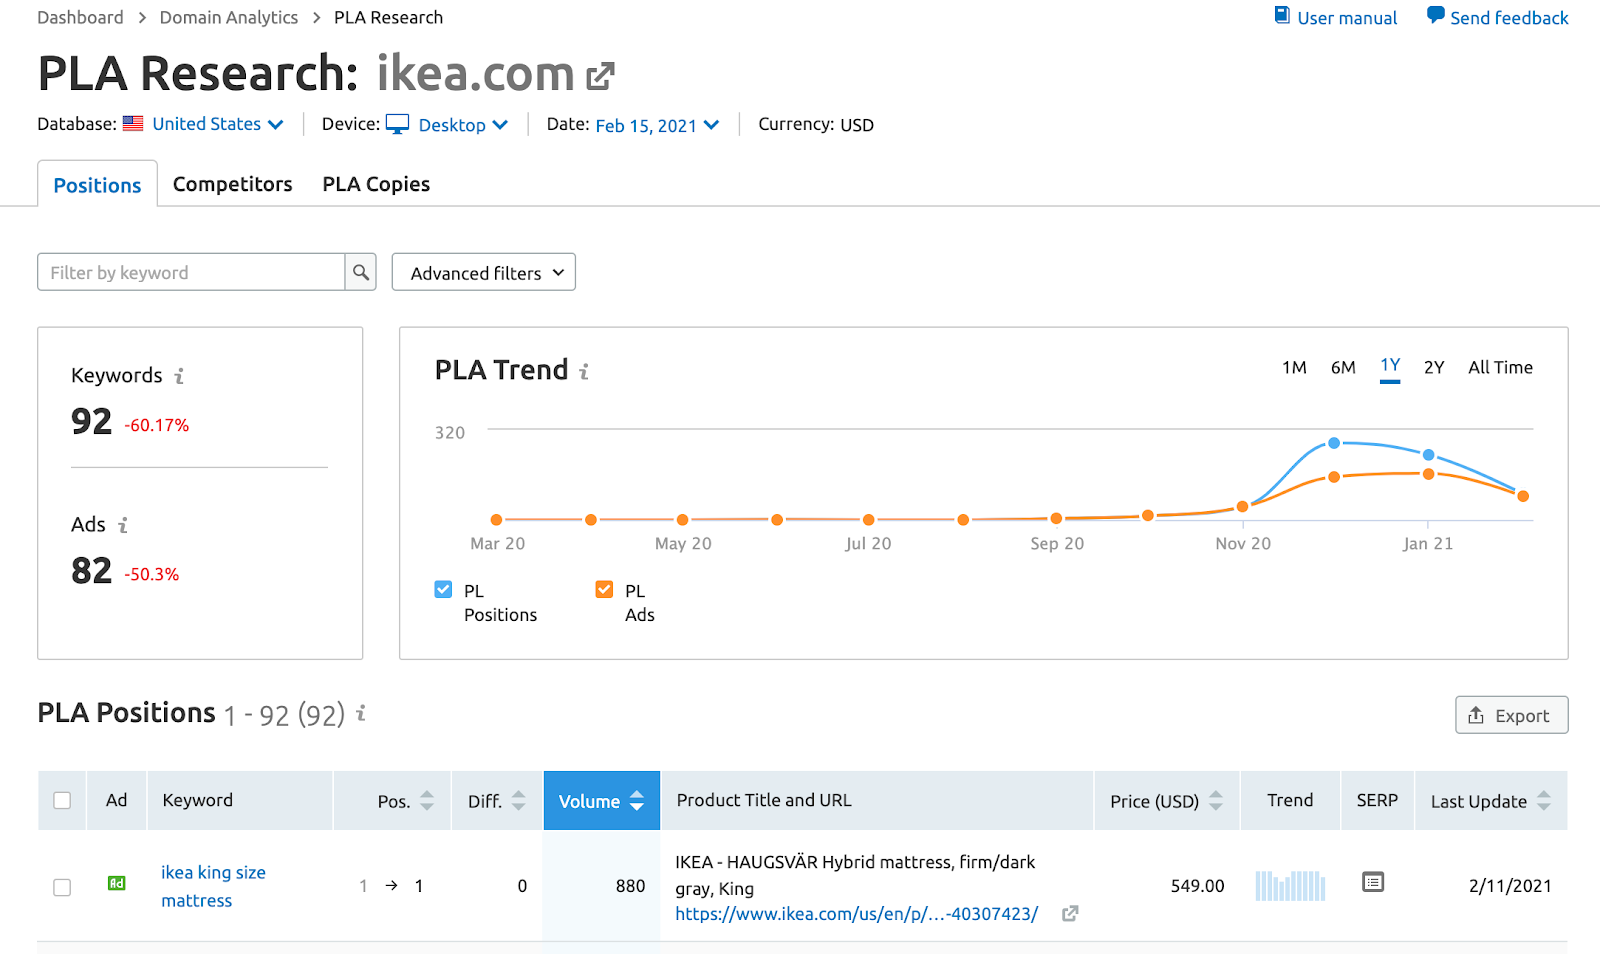The height and width of the screenshot is (954, 1600).
Task: Select All Time range
Action: [x=1500, y=367]
